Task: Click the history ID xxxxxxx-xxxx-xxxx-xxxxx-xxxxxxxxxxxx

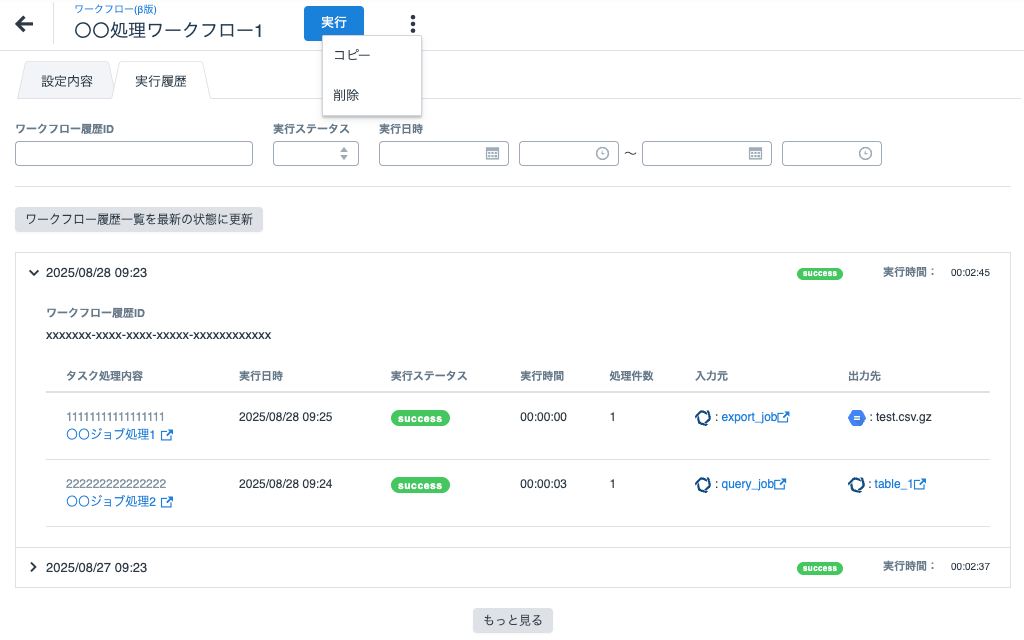Action: [x=159, y=335]
